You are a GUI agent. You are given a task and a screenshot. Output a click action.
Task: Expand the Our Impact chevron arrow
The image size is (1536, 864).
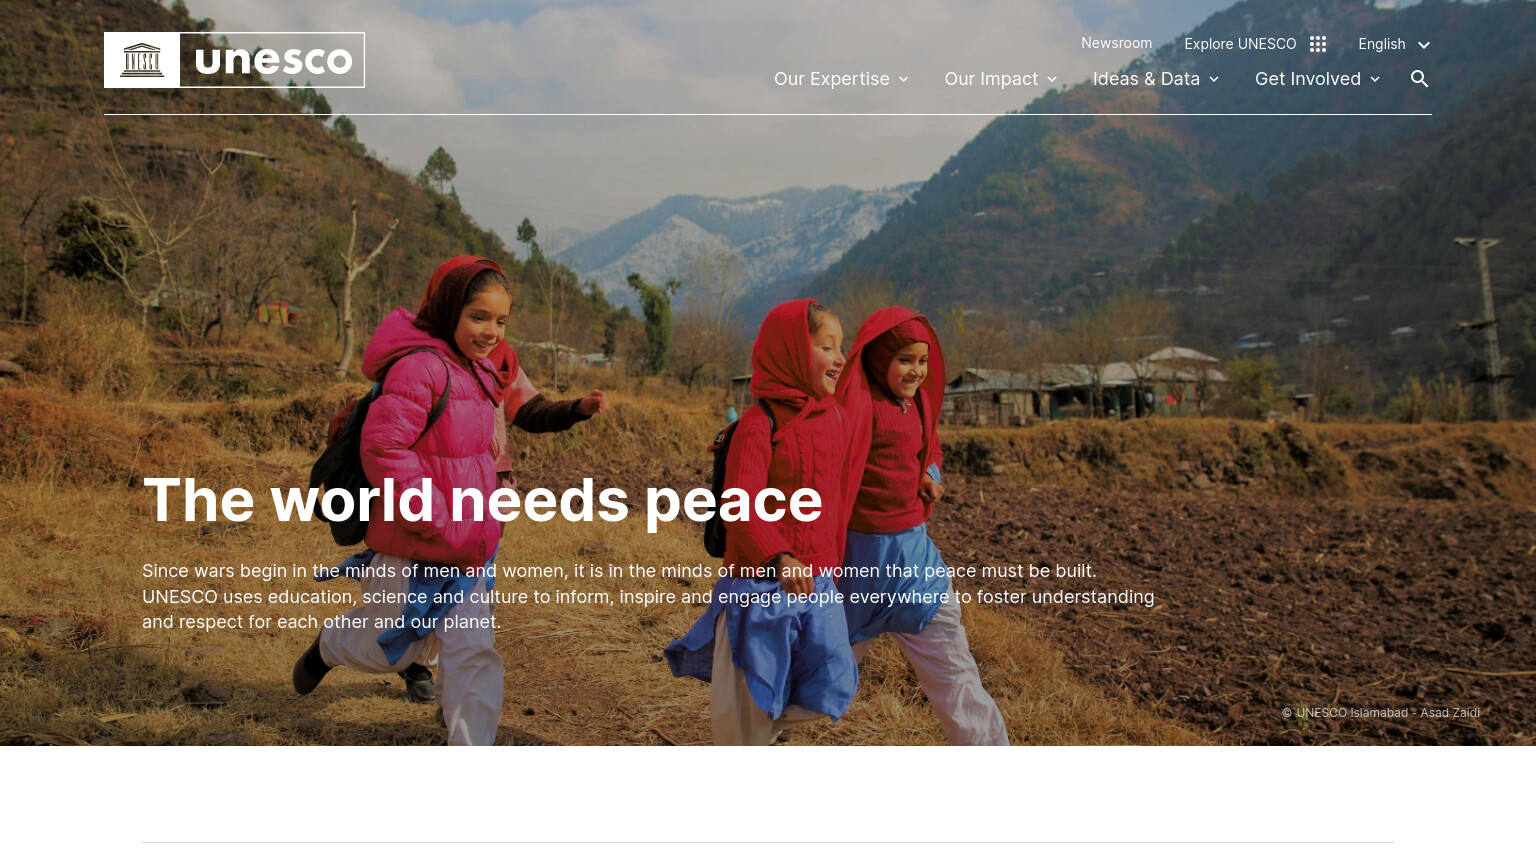(x=1052, y=80)
